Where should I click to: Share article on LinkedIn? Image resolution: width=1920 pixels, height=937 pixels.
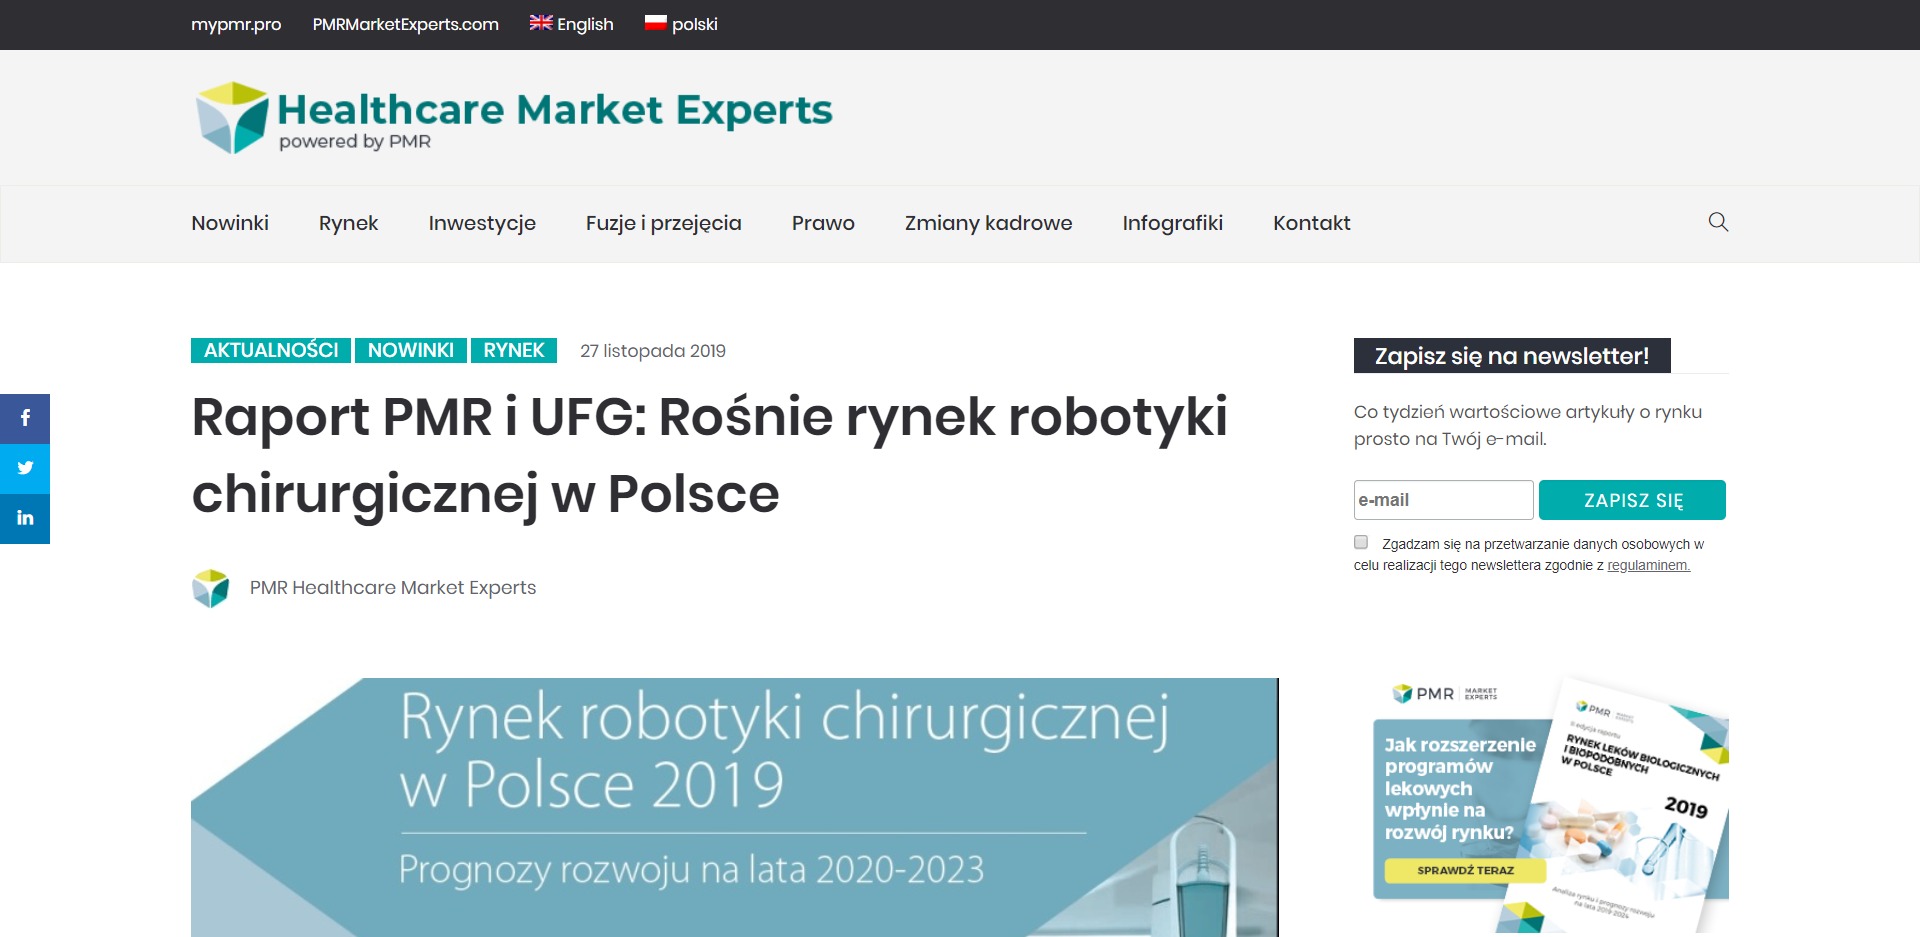coord(25,518)
